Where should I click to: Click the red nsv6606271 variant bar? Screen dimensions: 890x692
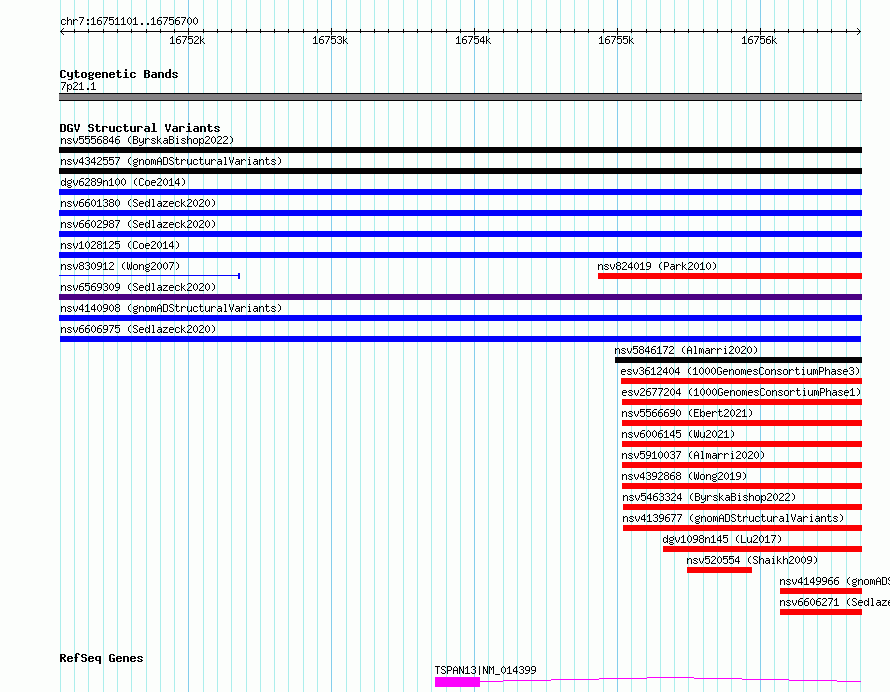point(821,612)
